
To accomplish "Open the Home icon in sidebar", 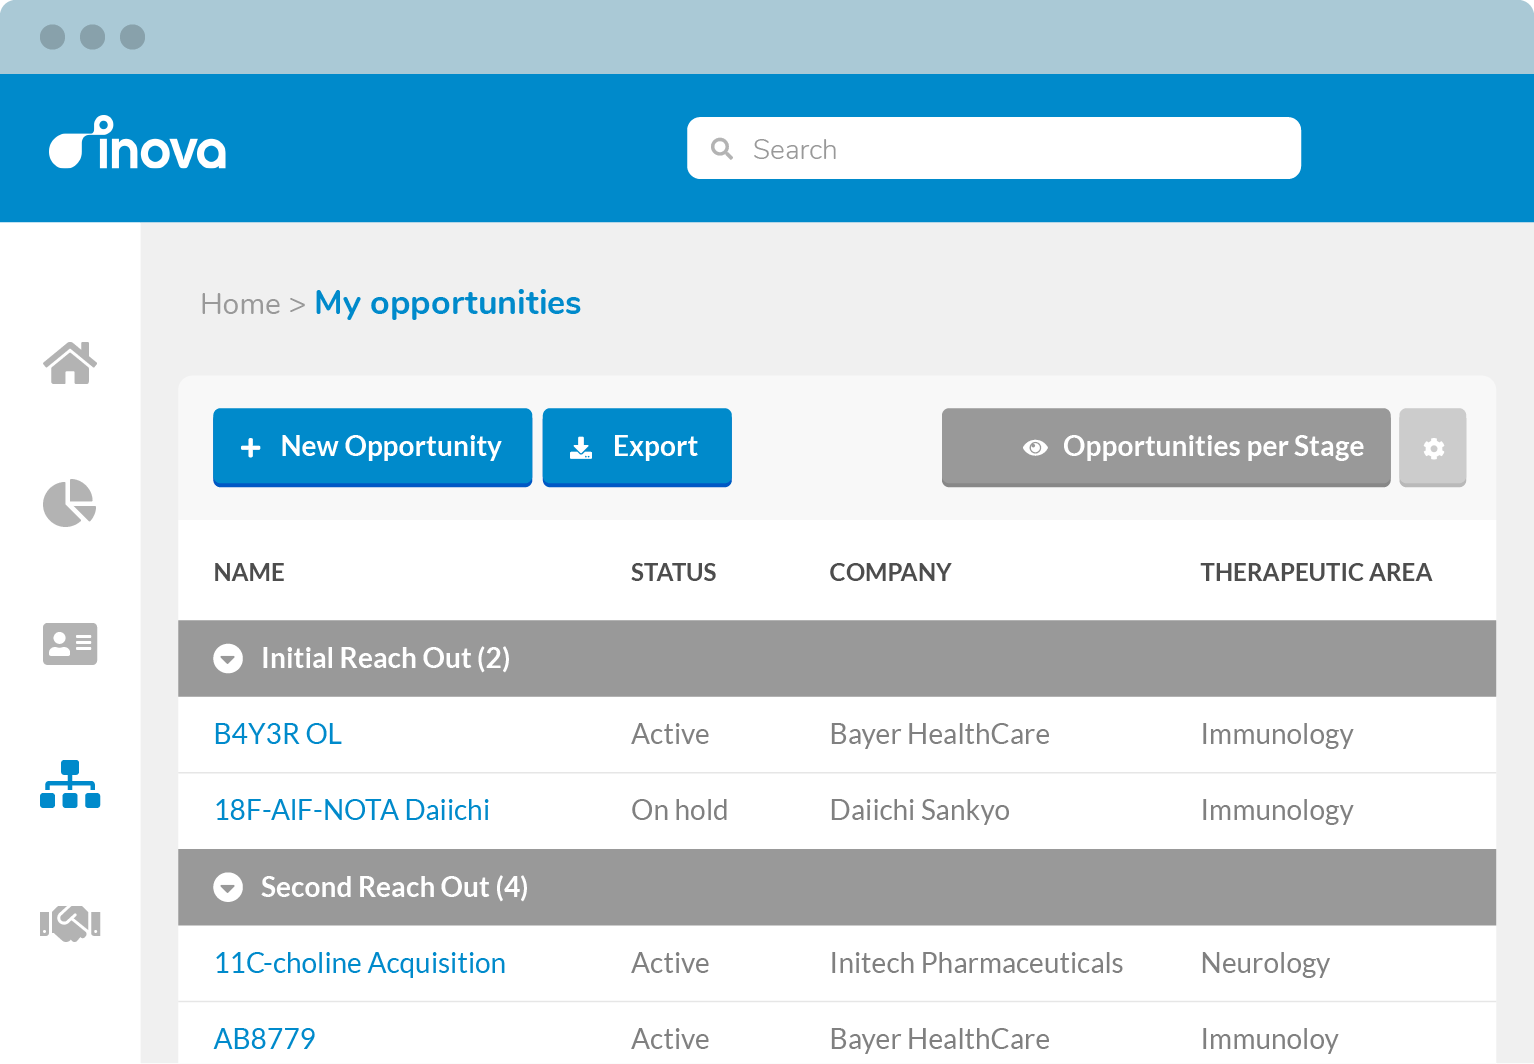I will click(70, 363).
